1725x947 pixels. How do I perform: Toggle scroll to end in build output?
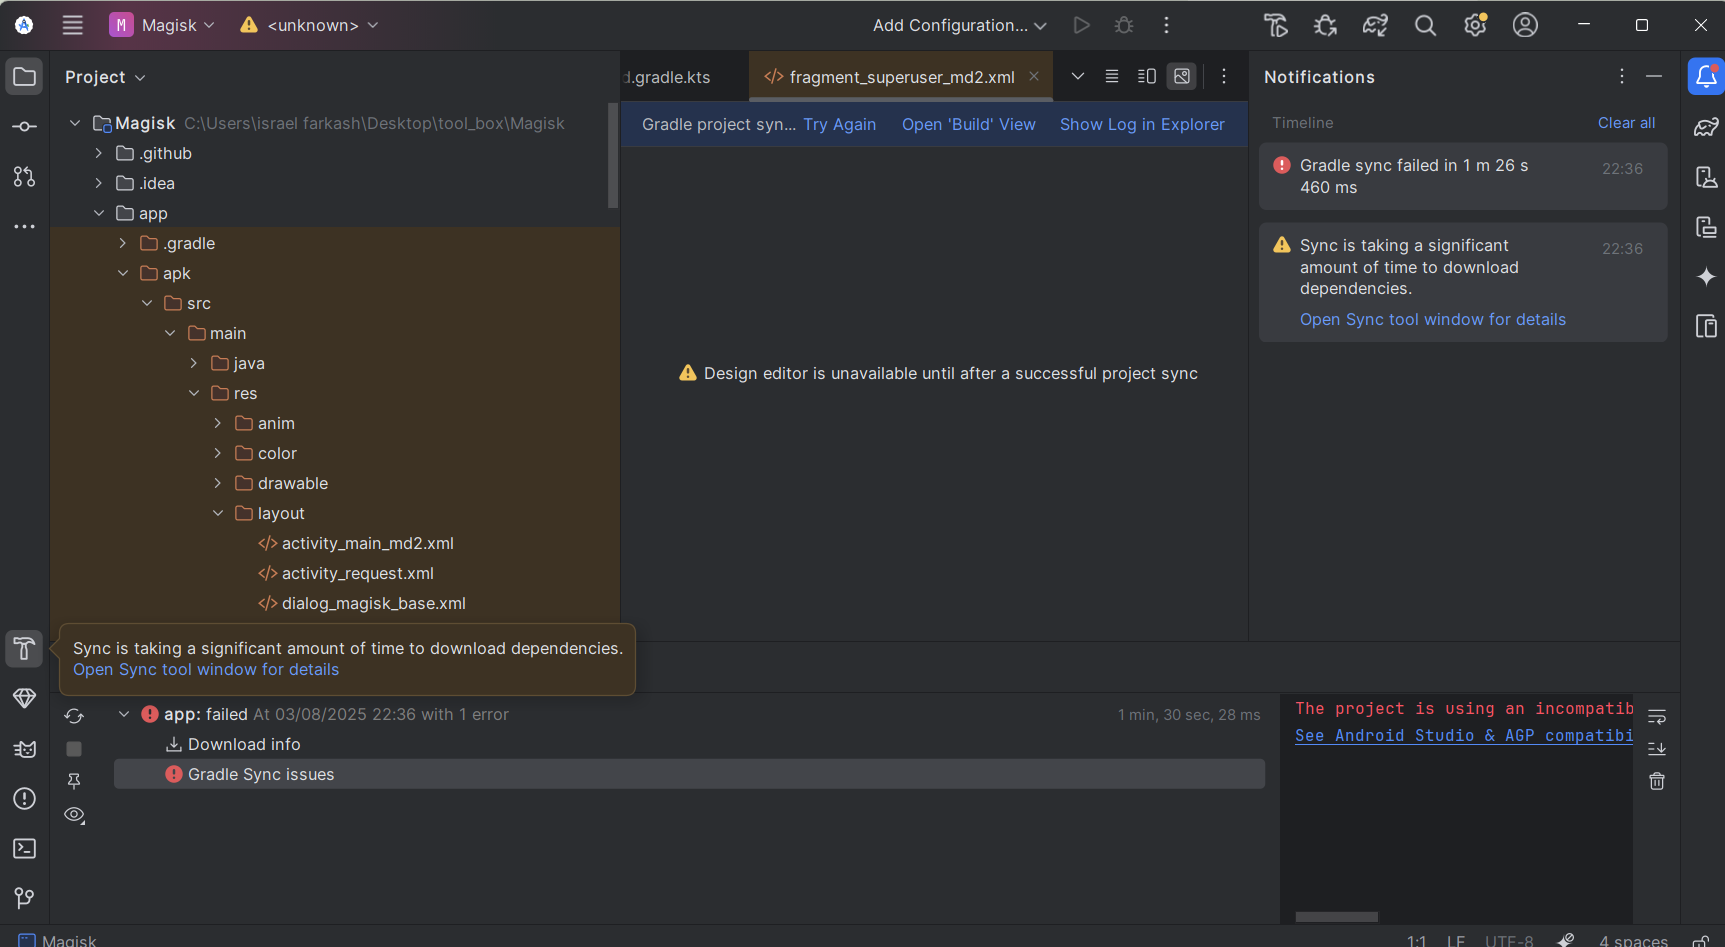pos(1657,748)
